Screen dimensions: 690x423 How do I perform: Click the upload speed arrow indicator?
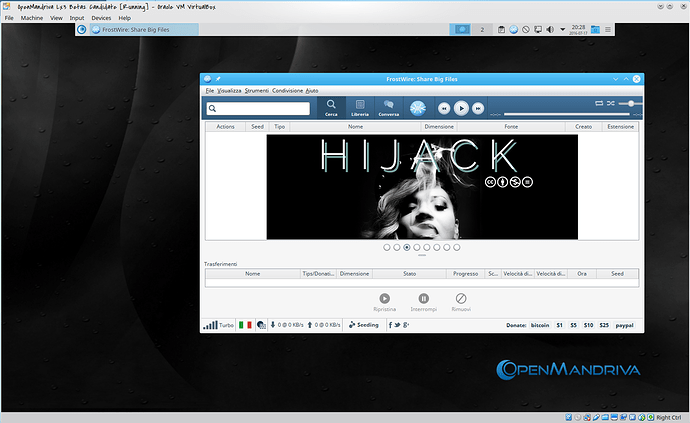[310, 325]
